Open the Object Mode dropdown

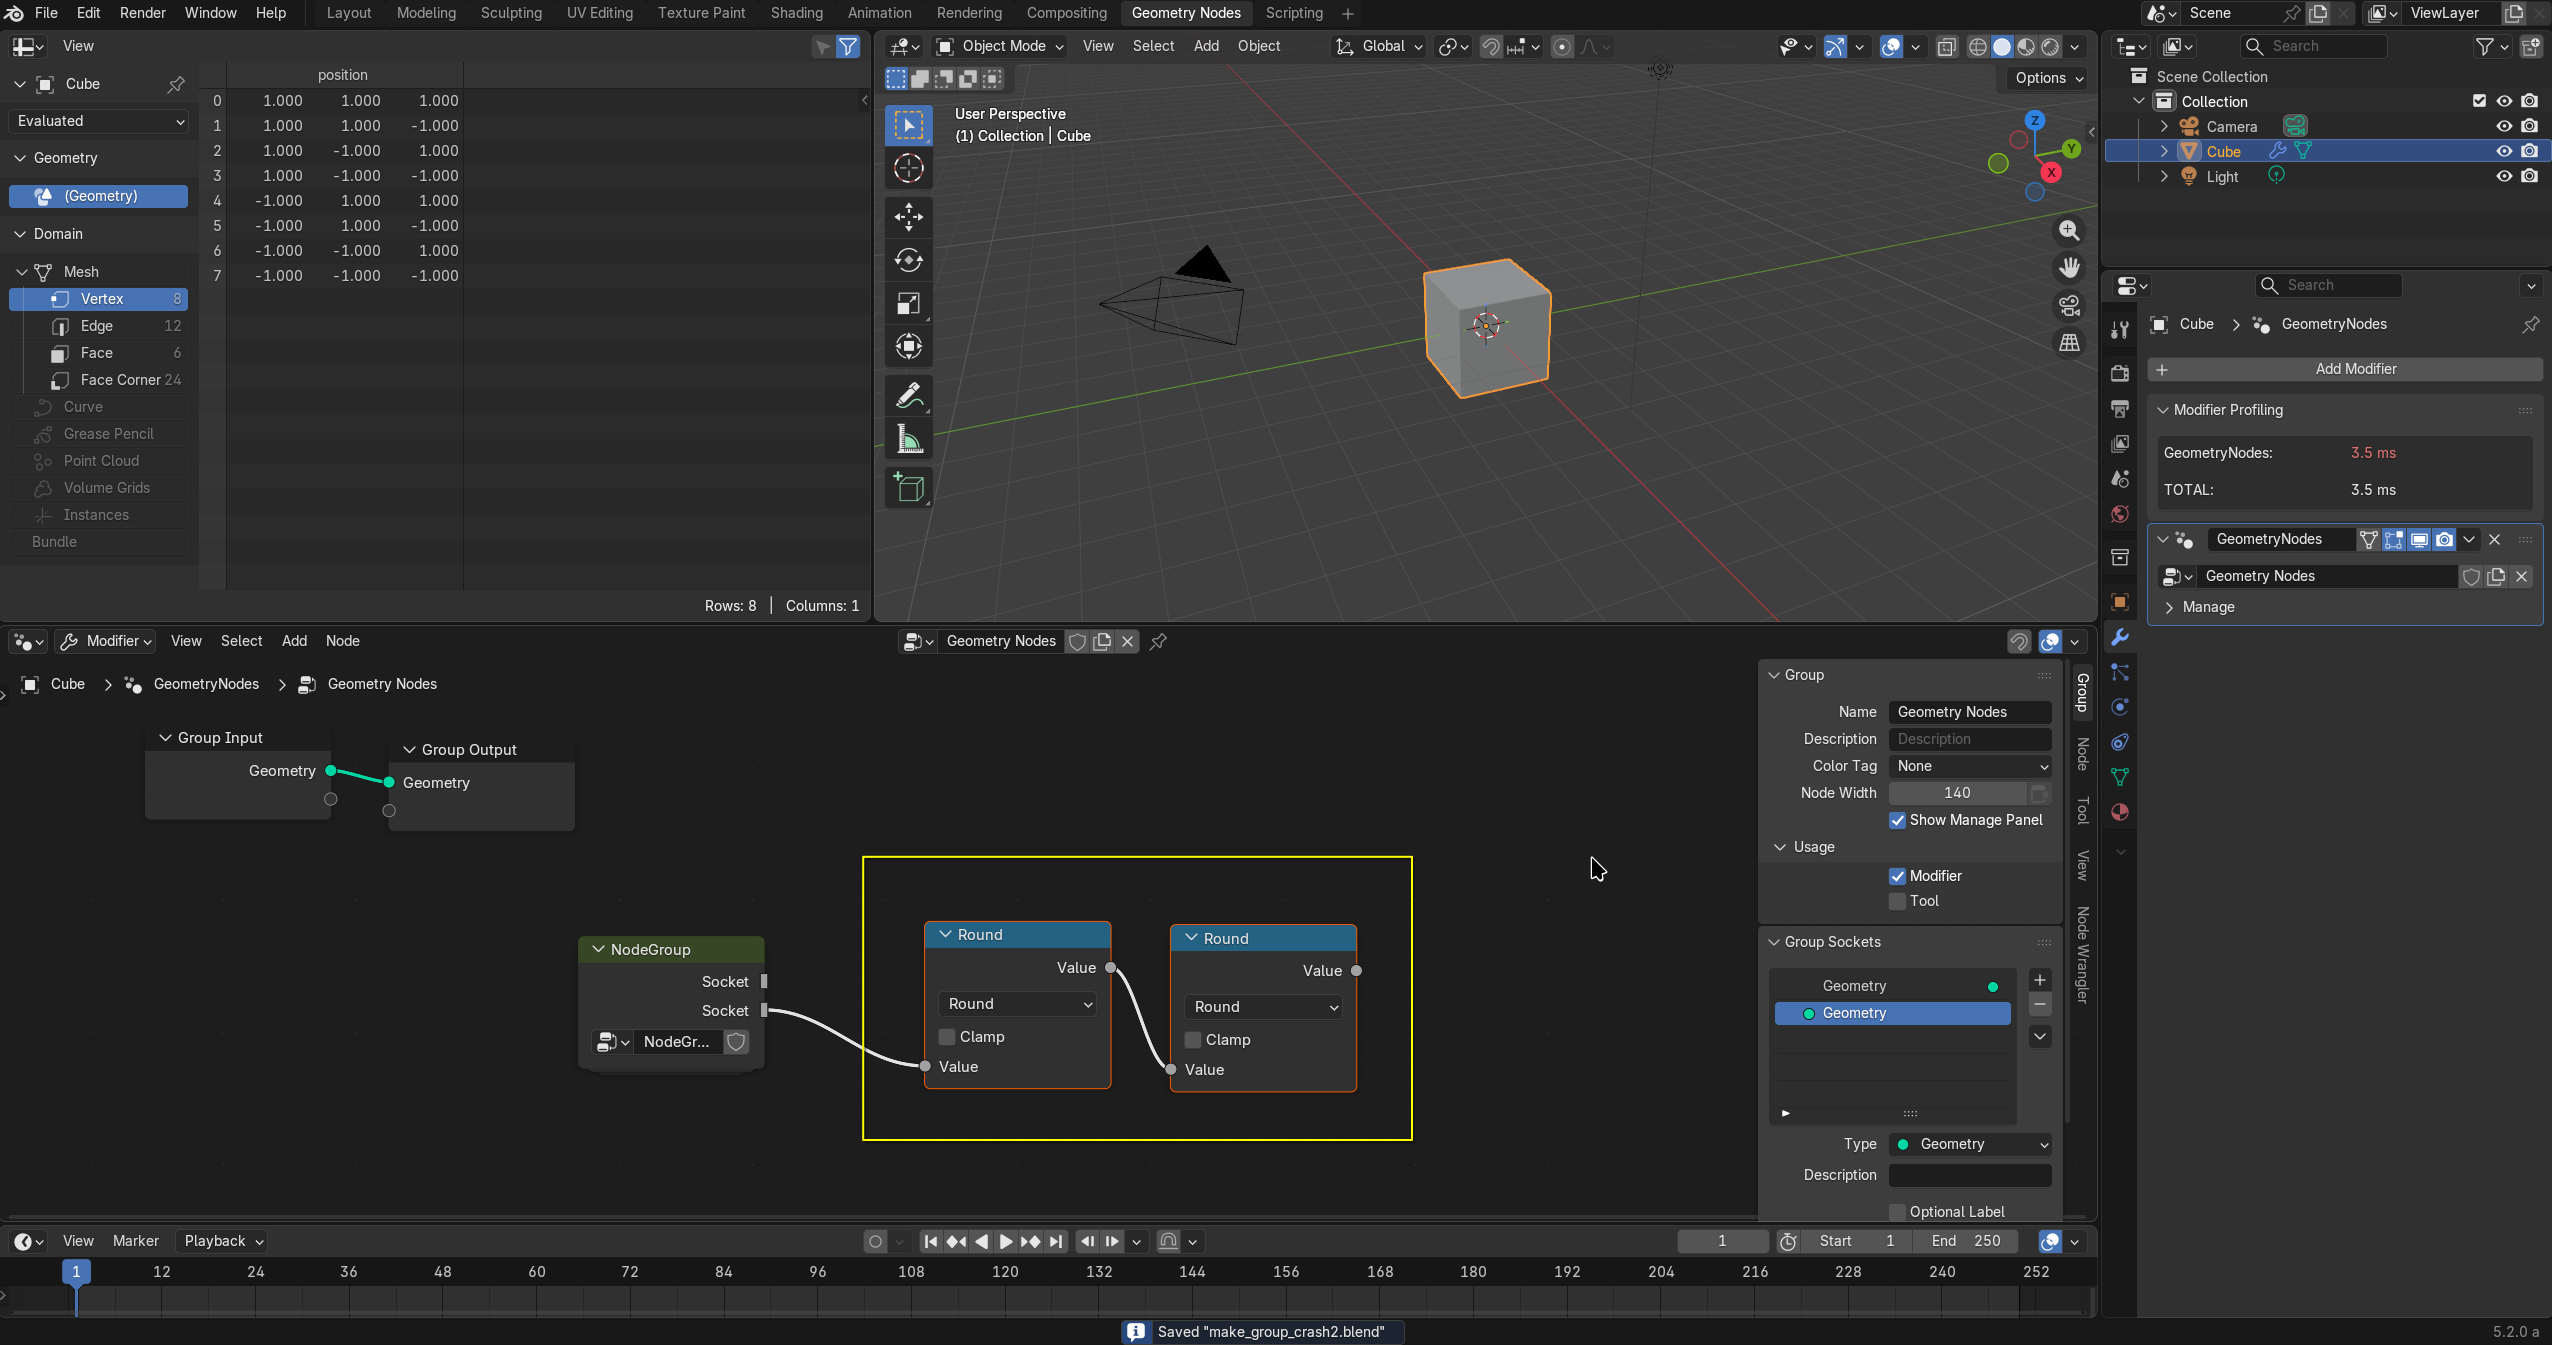click(x=999, y=46)
